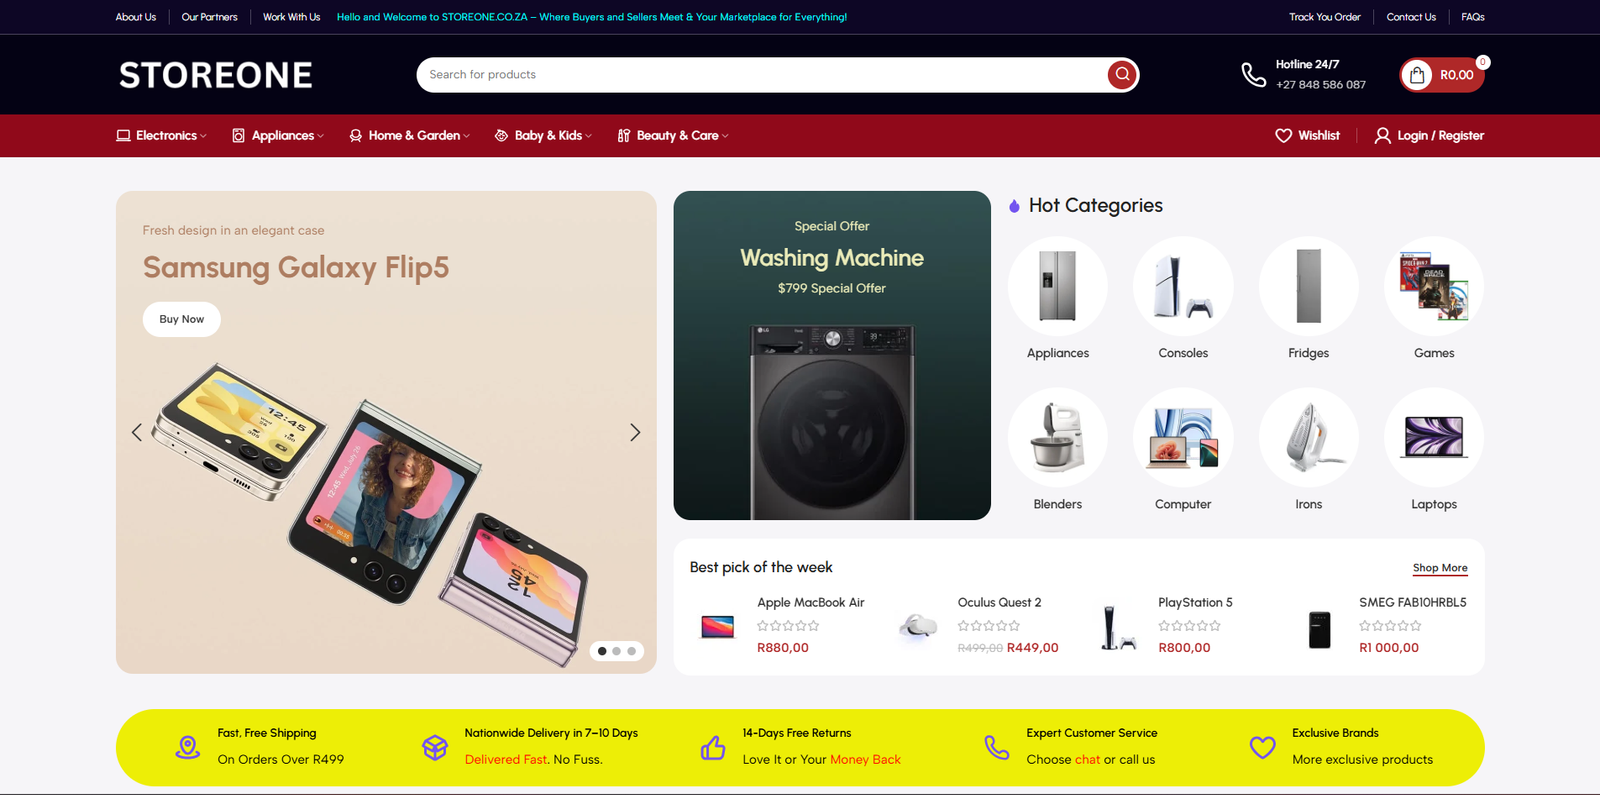
Task: Open the About Us menu item
Action: click(x=136, y=17)
